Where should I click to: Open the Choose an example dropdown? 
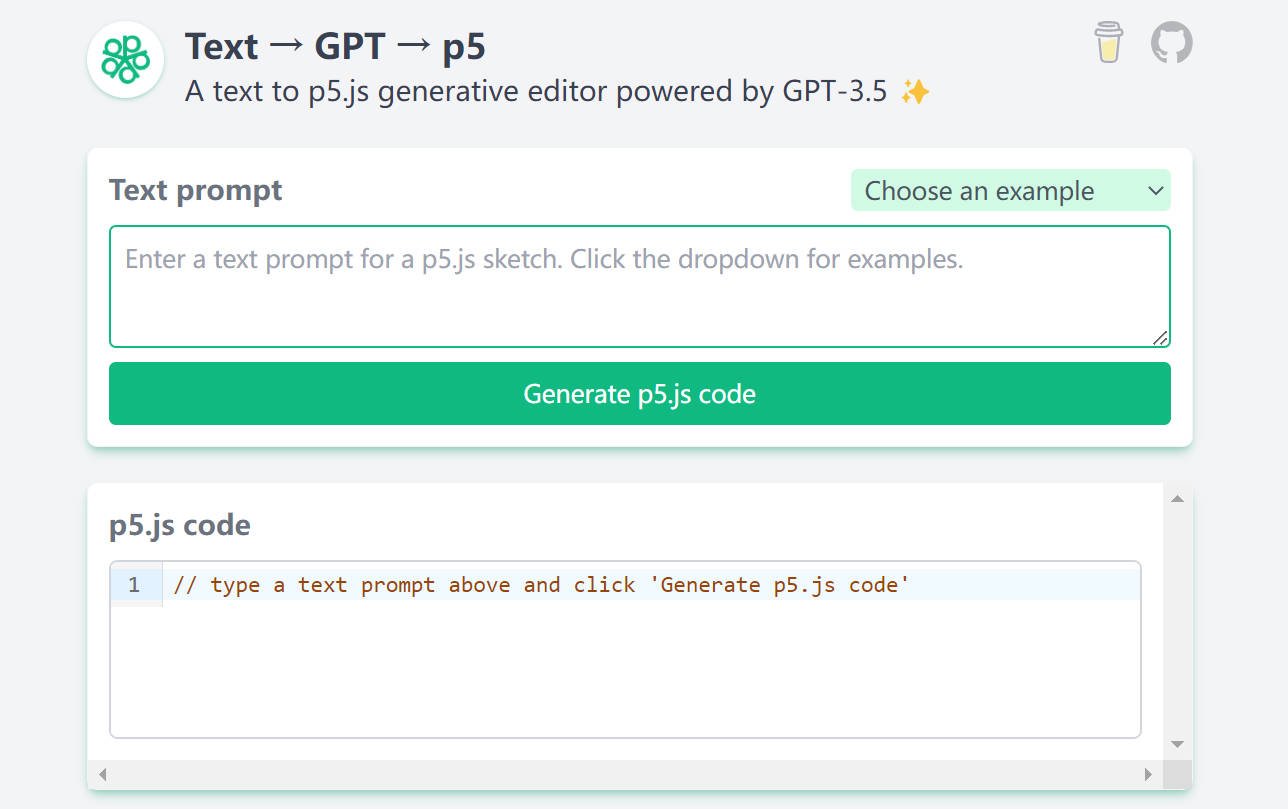[1010, 190]
